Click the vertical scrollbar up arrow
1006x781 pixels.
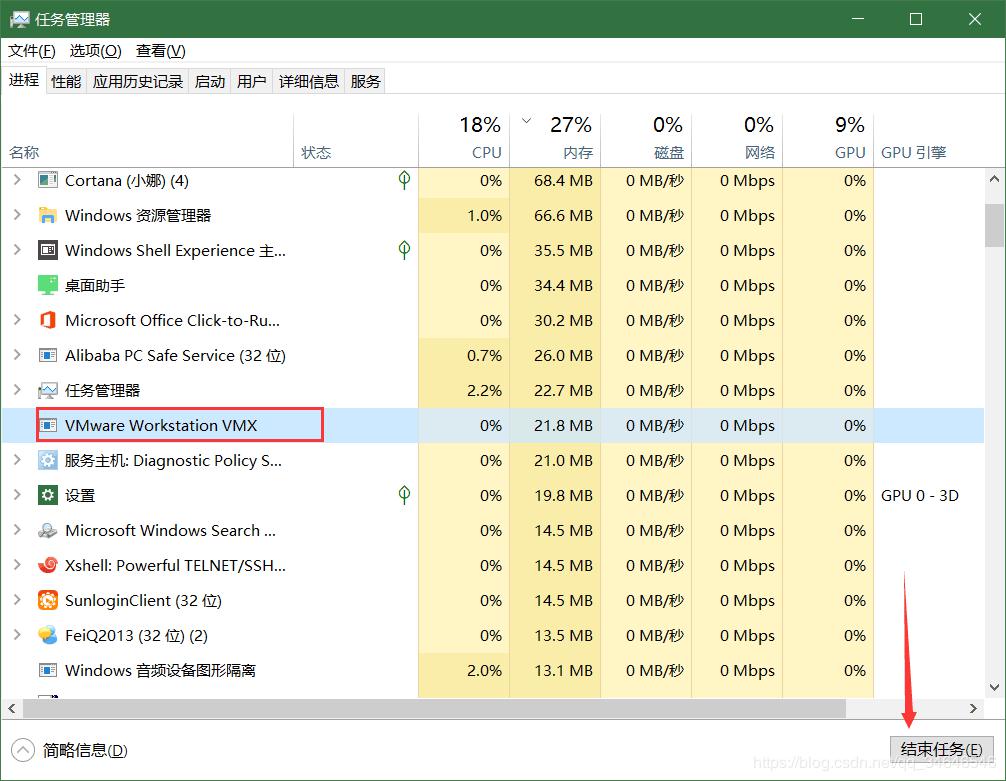pos(994,178)
